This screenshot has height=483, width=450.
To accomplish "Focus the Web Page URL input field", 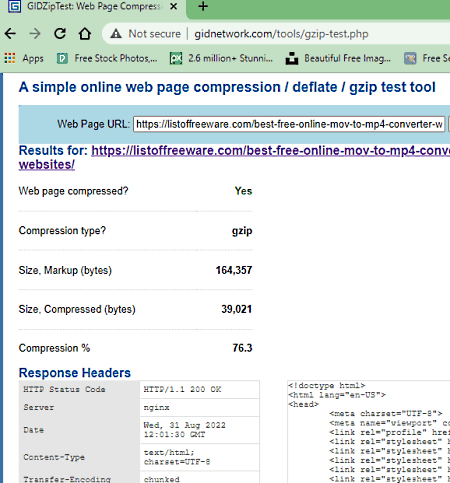I will [289, 124].
